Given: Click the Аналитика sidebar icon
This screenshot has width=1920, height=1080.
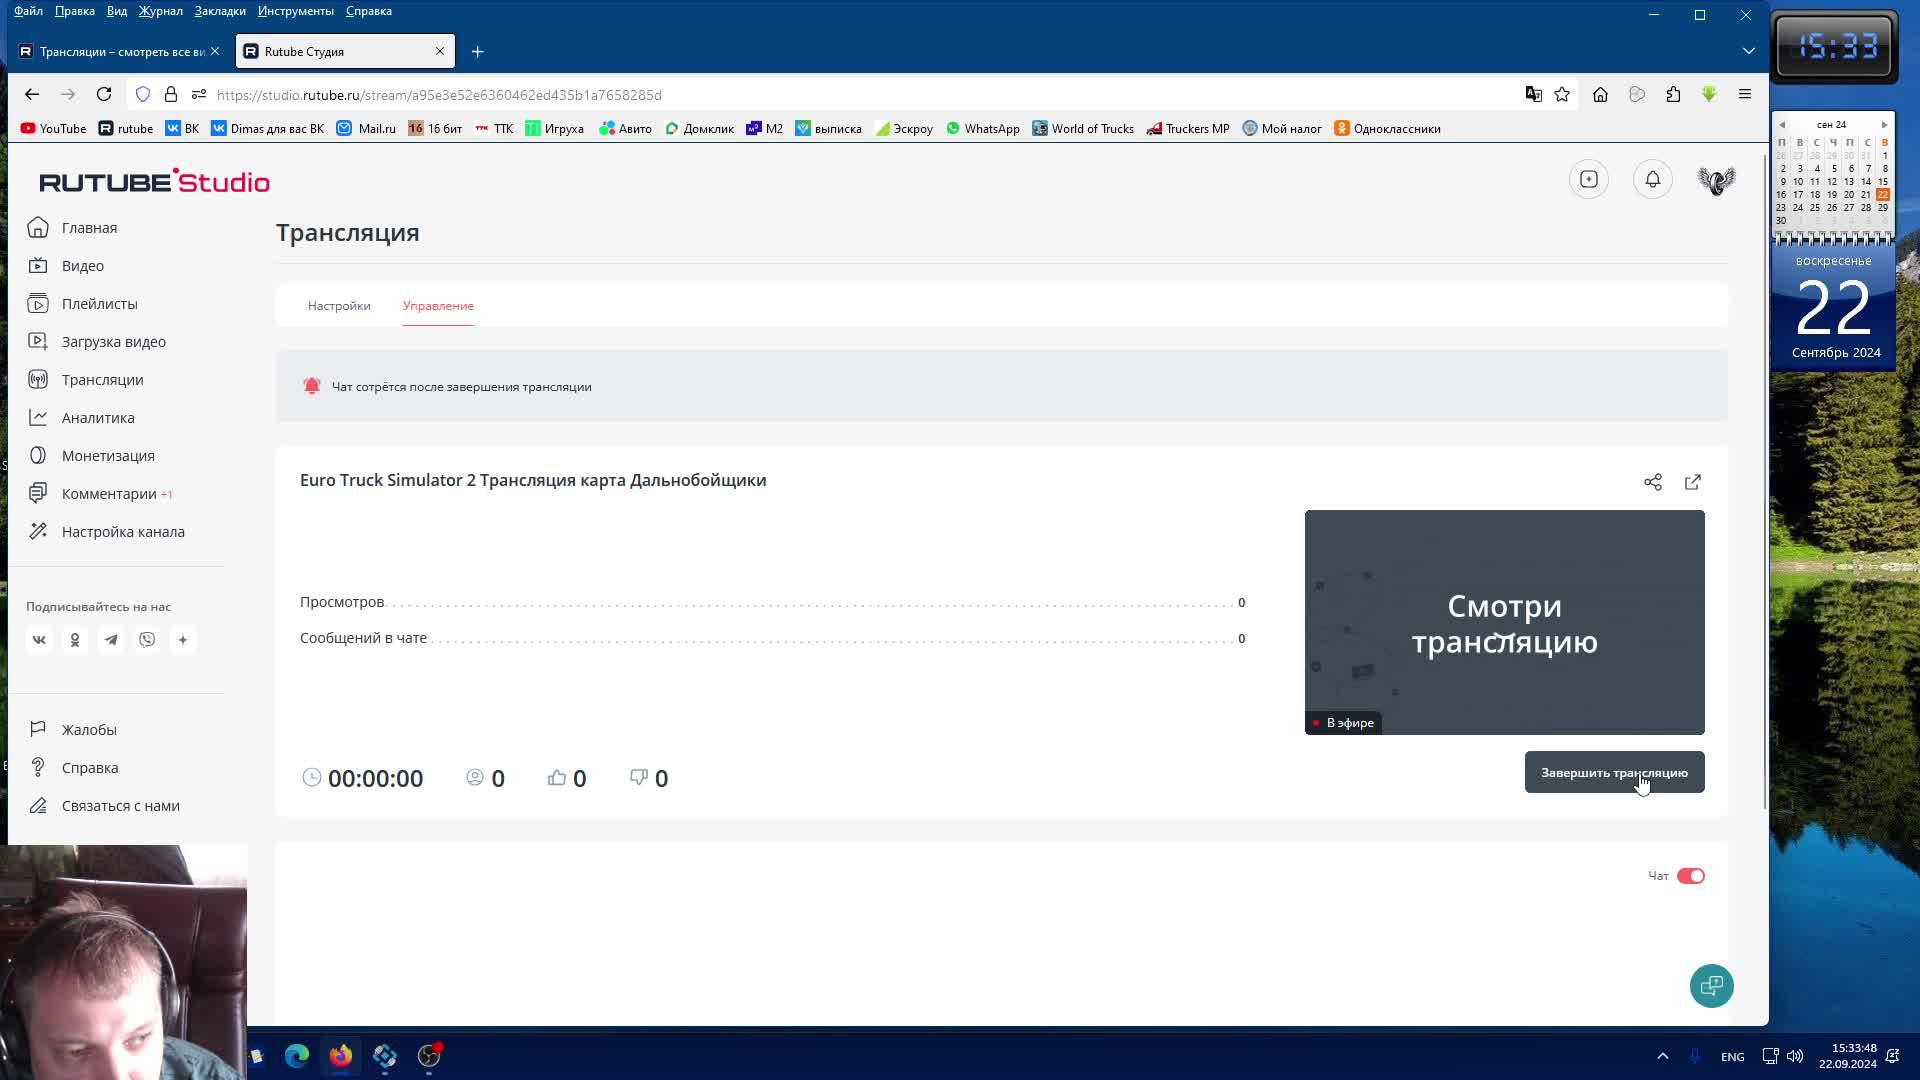Looking at the screenshot, I should 37,417.
